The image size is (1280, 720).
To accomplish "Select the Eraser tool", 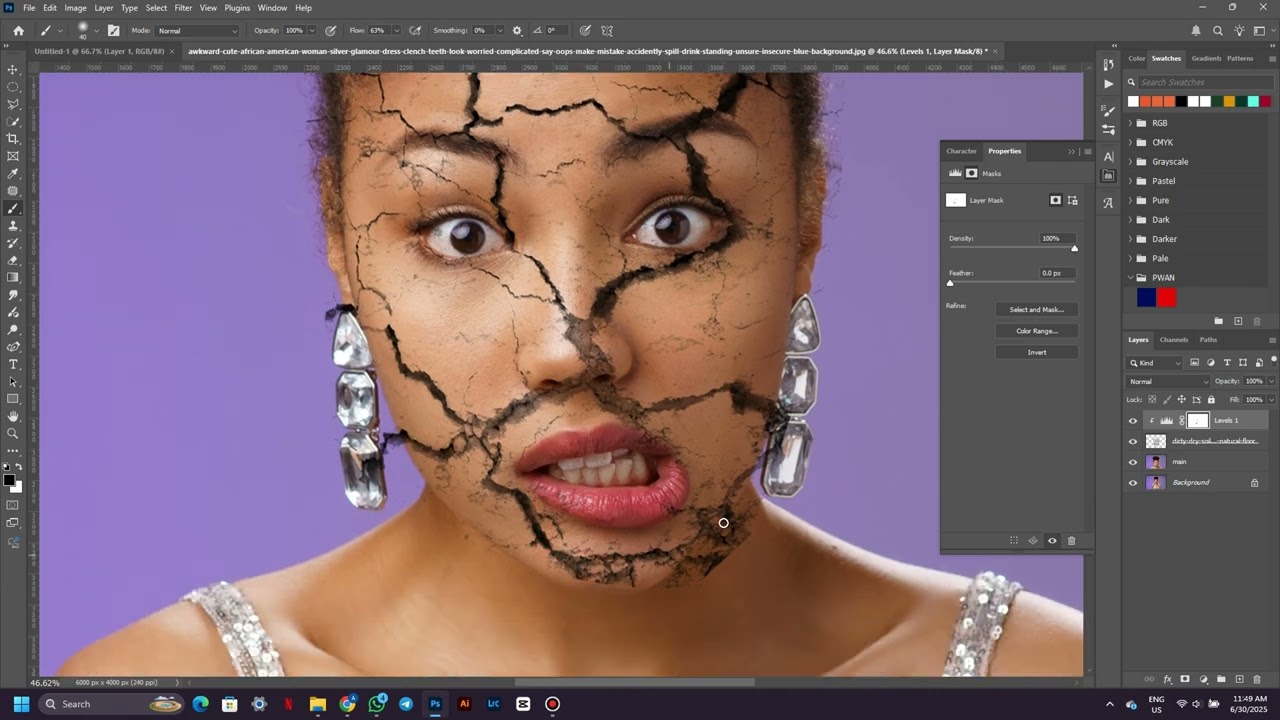I will (x=13, y=260).
